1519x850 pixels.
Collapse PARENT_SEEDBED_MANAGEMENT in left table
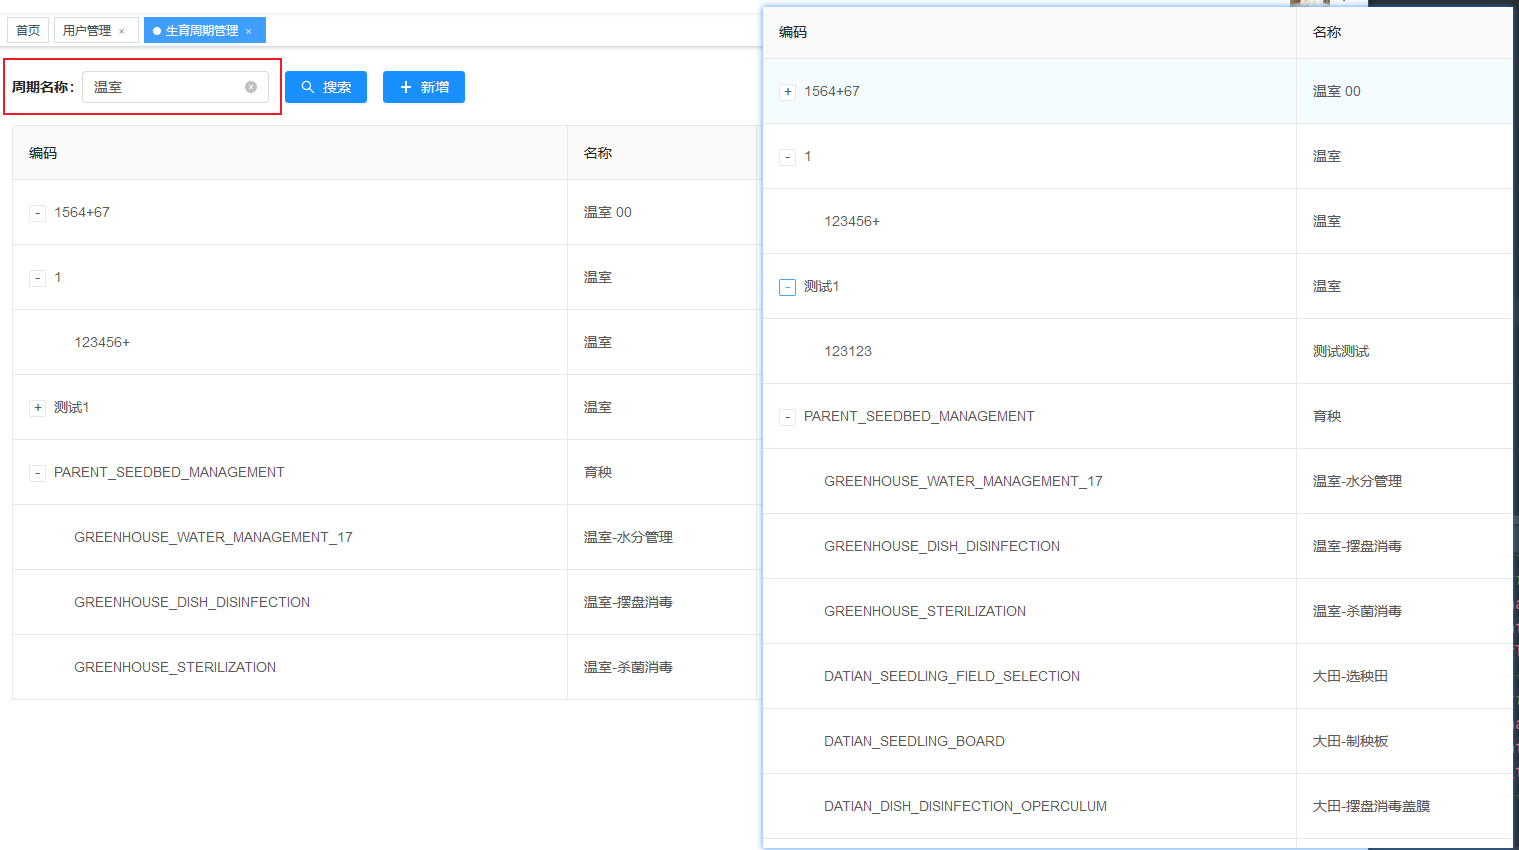tap(37, 473)
